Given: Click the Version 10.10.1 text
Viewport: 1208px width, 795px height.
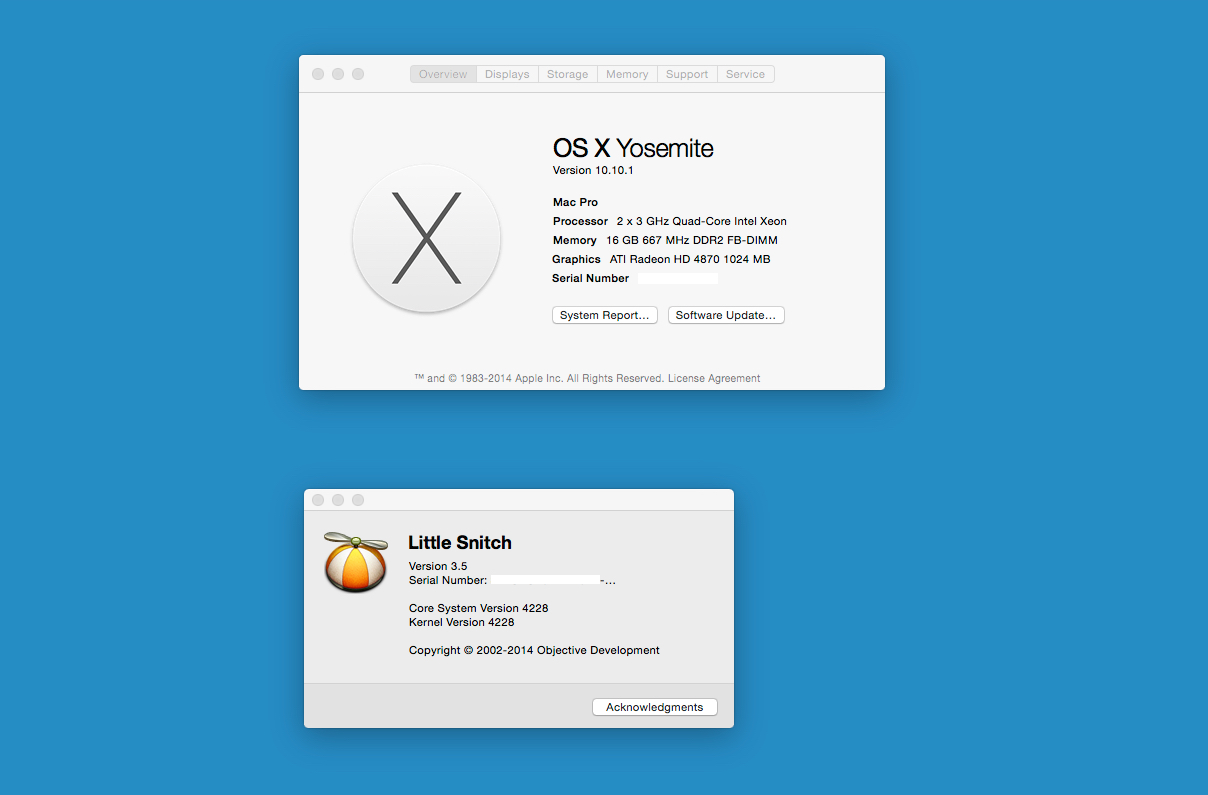Looking at the screenshot, I should [x=593, y=170].
